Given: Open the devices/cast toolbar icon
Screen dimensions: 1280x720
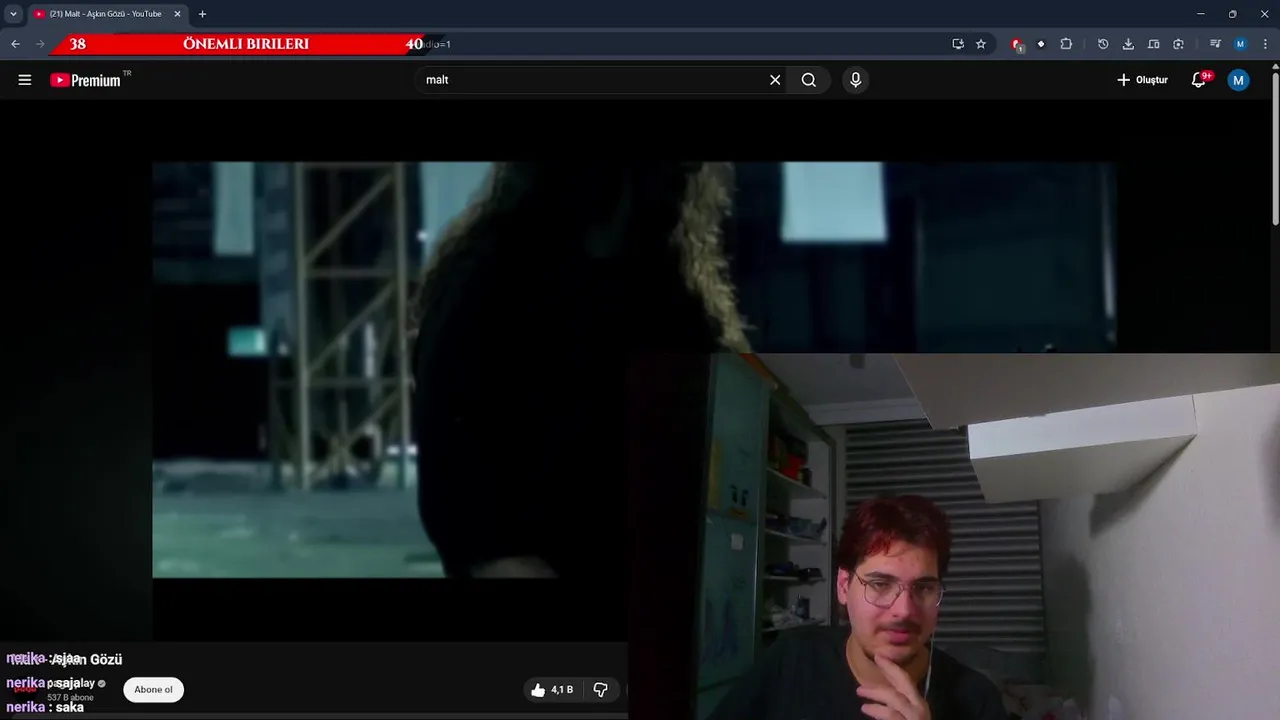Looking at the screenshot, I should [x=1153, y=44].
